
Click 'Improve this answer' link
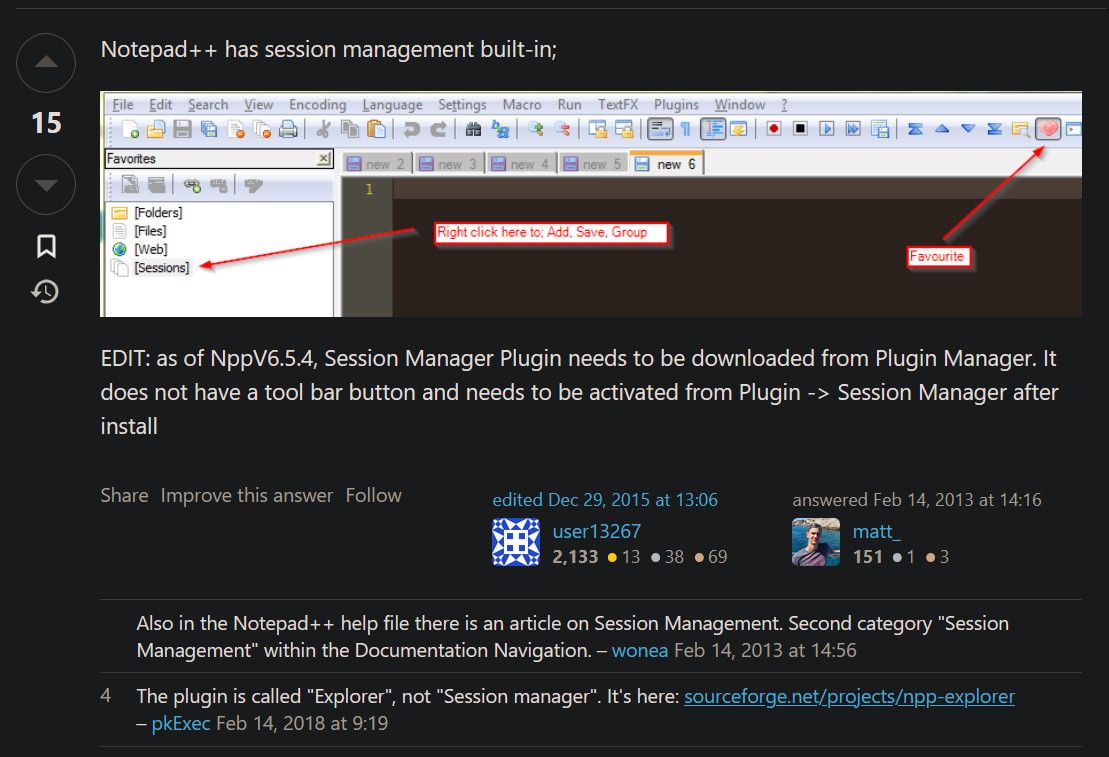pyautogui.click(x=247, y=495)
